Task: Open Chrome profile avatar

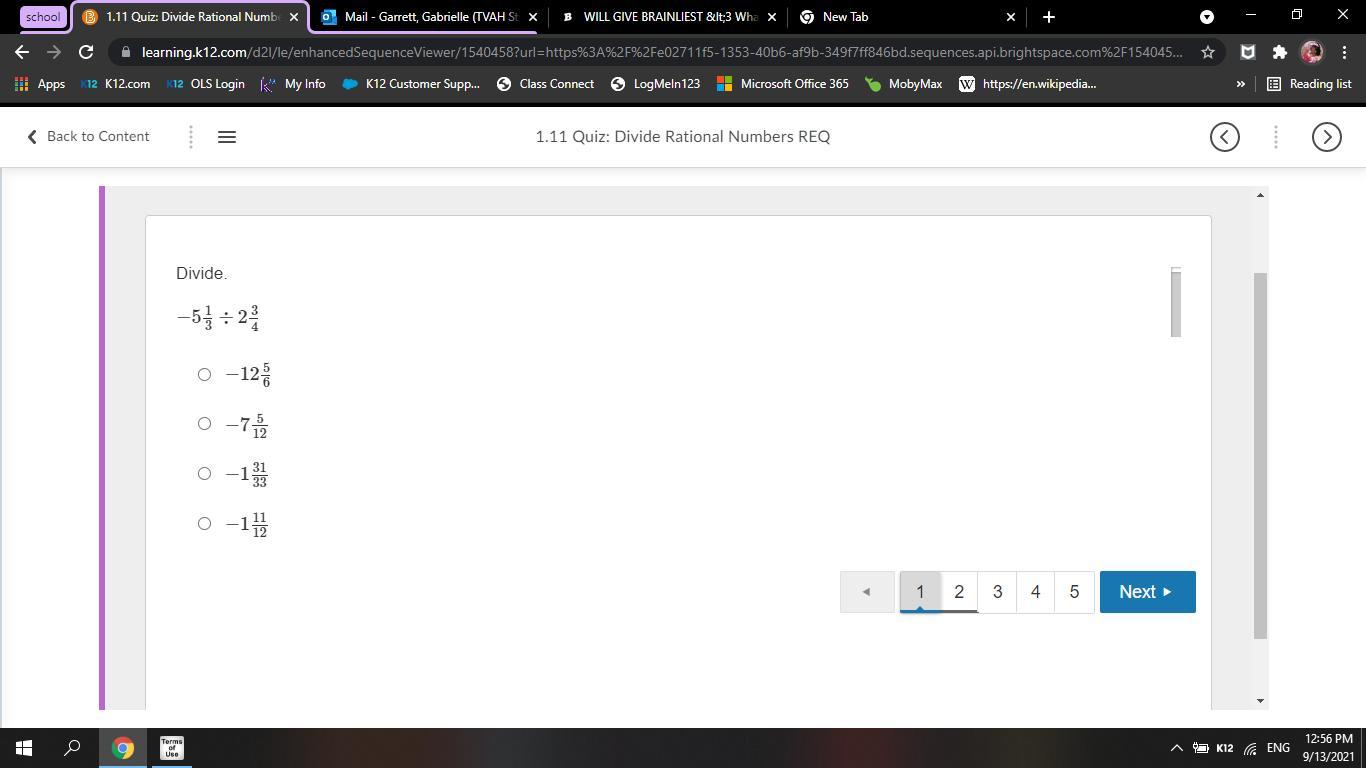Action: pyautogui.click(x=1312, y=52)
